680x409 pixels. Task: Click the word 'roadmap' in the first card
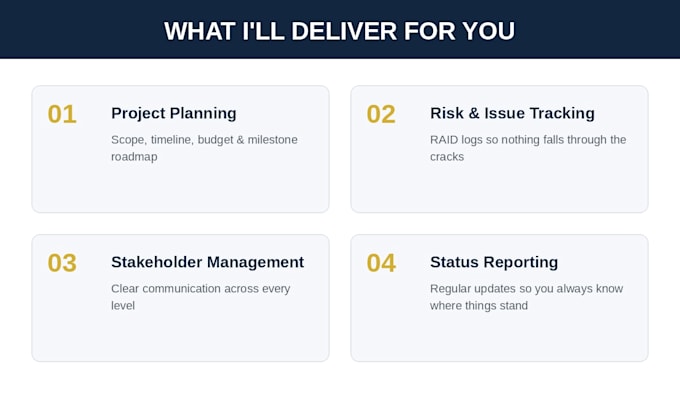[134, 157]
